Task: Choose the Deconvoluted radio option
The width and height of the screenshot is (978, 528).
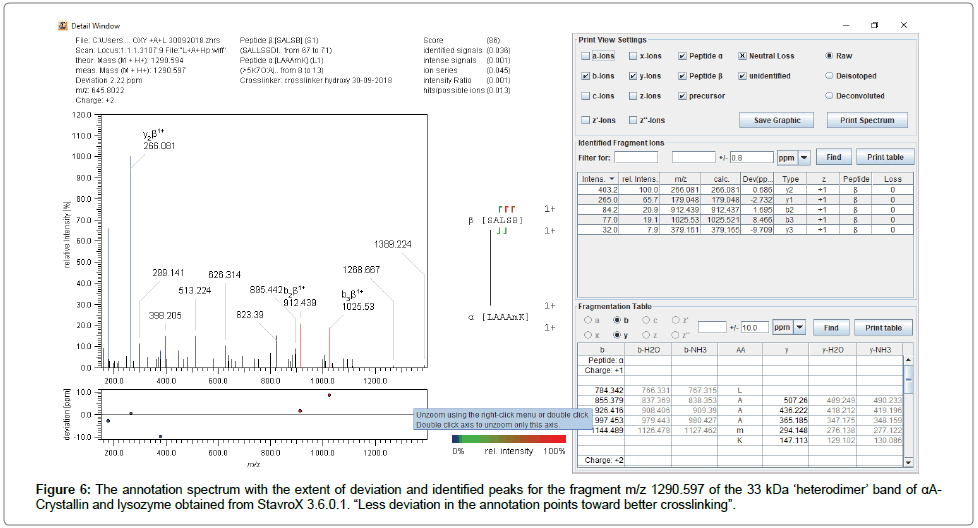Action: [829, 96]
